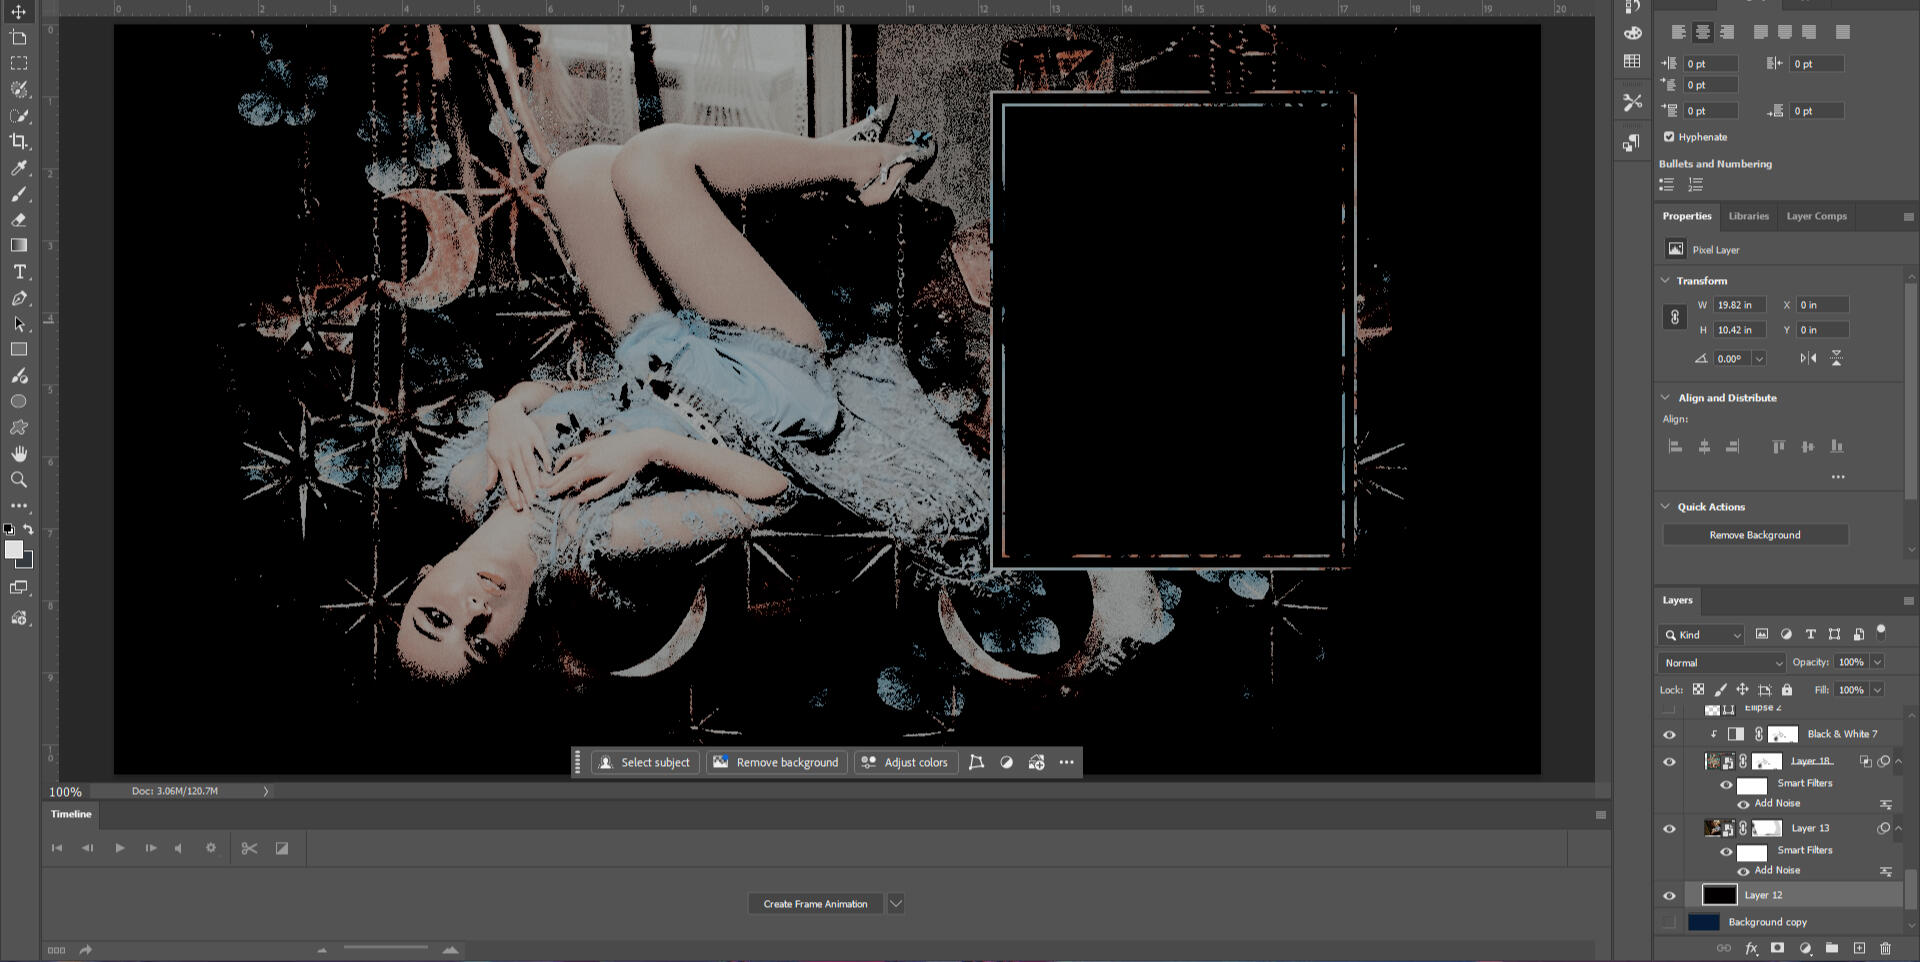Click the split-at-playhead scissors icon in Timeline
This screenshot has width=1920, height=962.
pyautogui.click(x=249, y=848)
